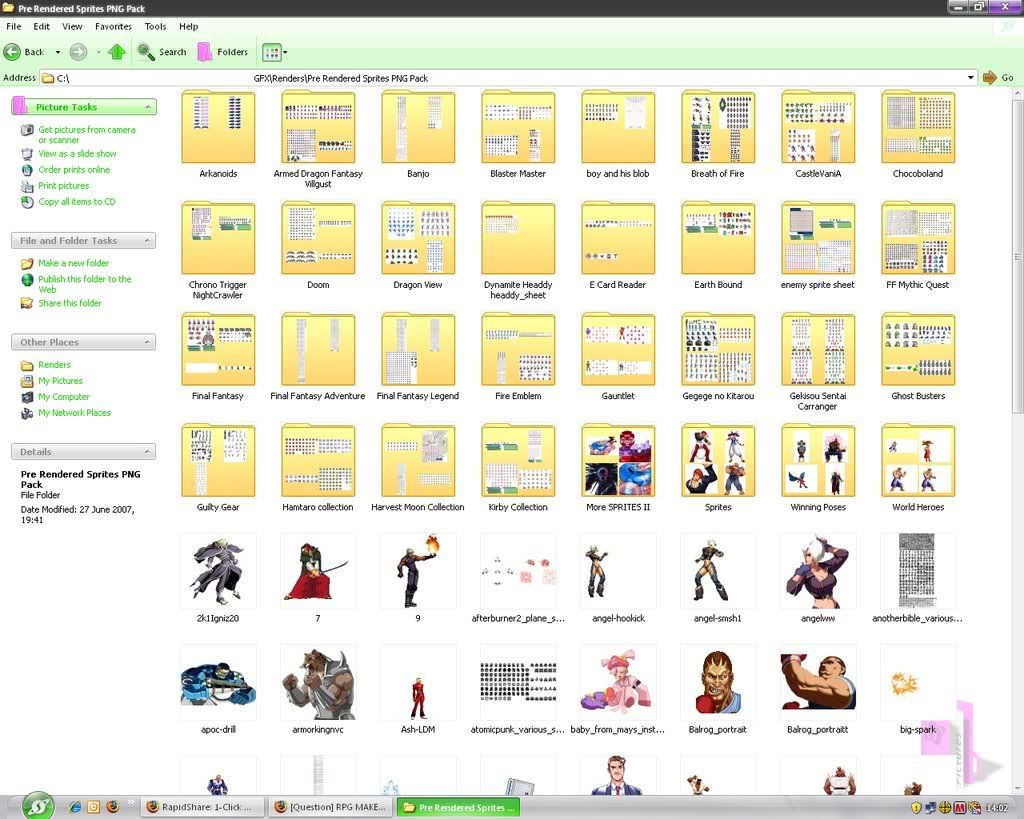Screen dimensions: 1024x819
Task: Click the Start button on the taskbar
Action: coord(38,806)
